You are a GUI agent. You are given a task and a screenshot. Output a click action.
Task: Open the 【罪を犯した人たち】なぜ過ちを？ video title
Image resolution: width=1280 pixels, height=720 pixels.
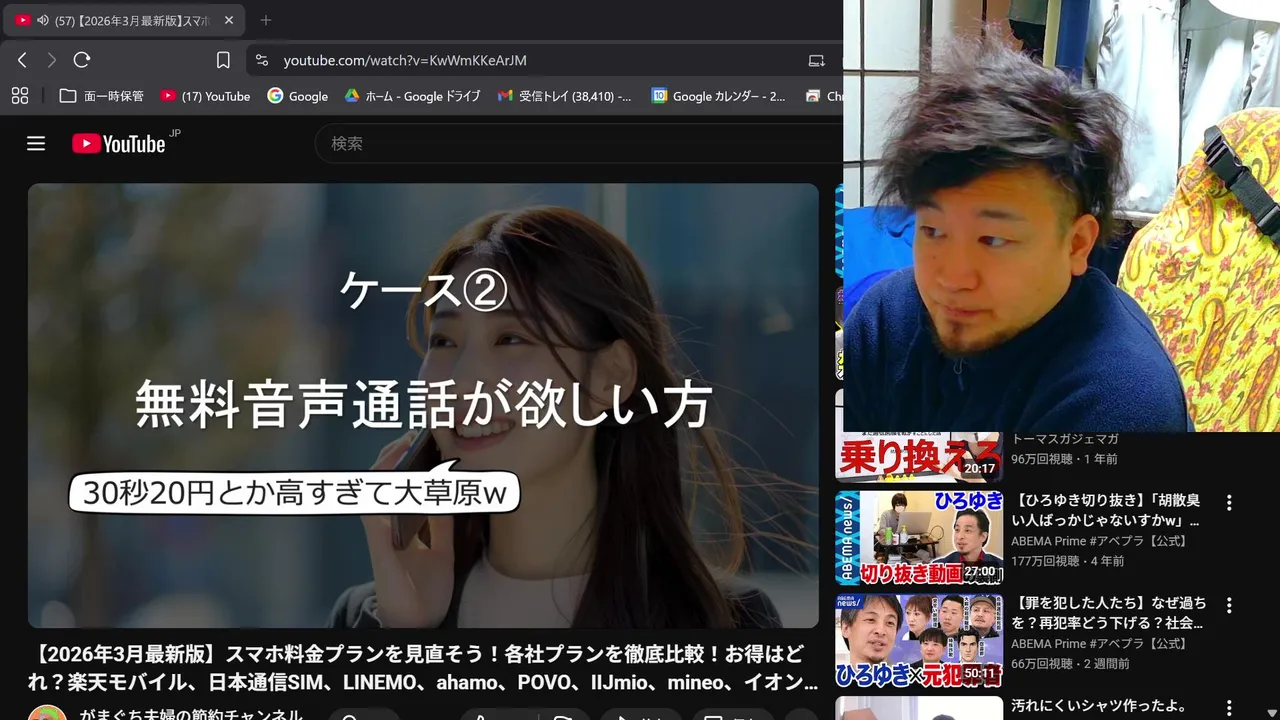[x=1108, y=613]
